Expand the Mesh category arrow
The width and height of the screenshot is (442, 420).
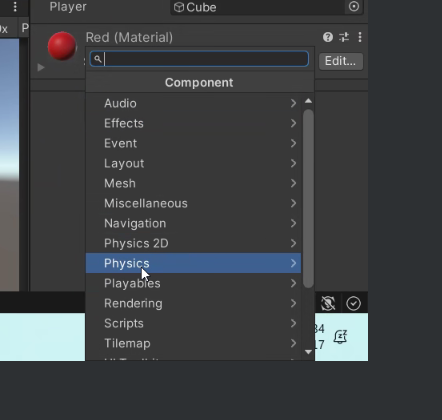tap(293, 183)
